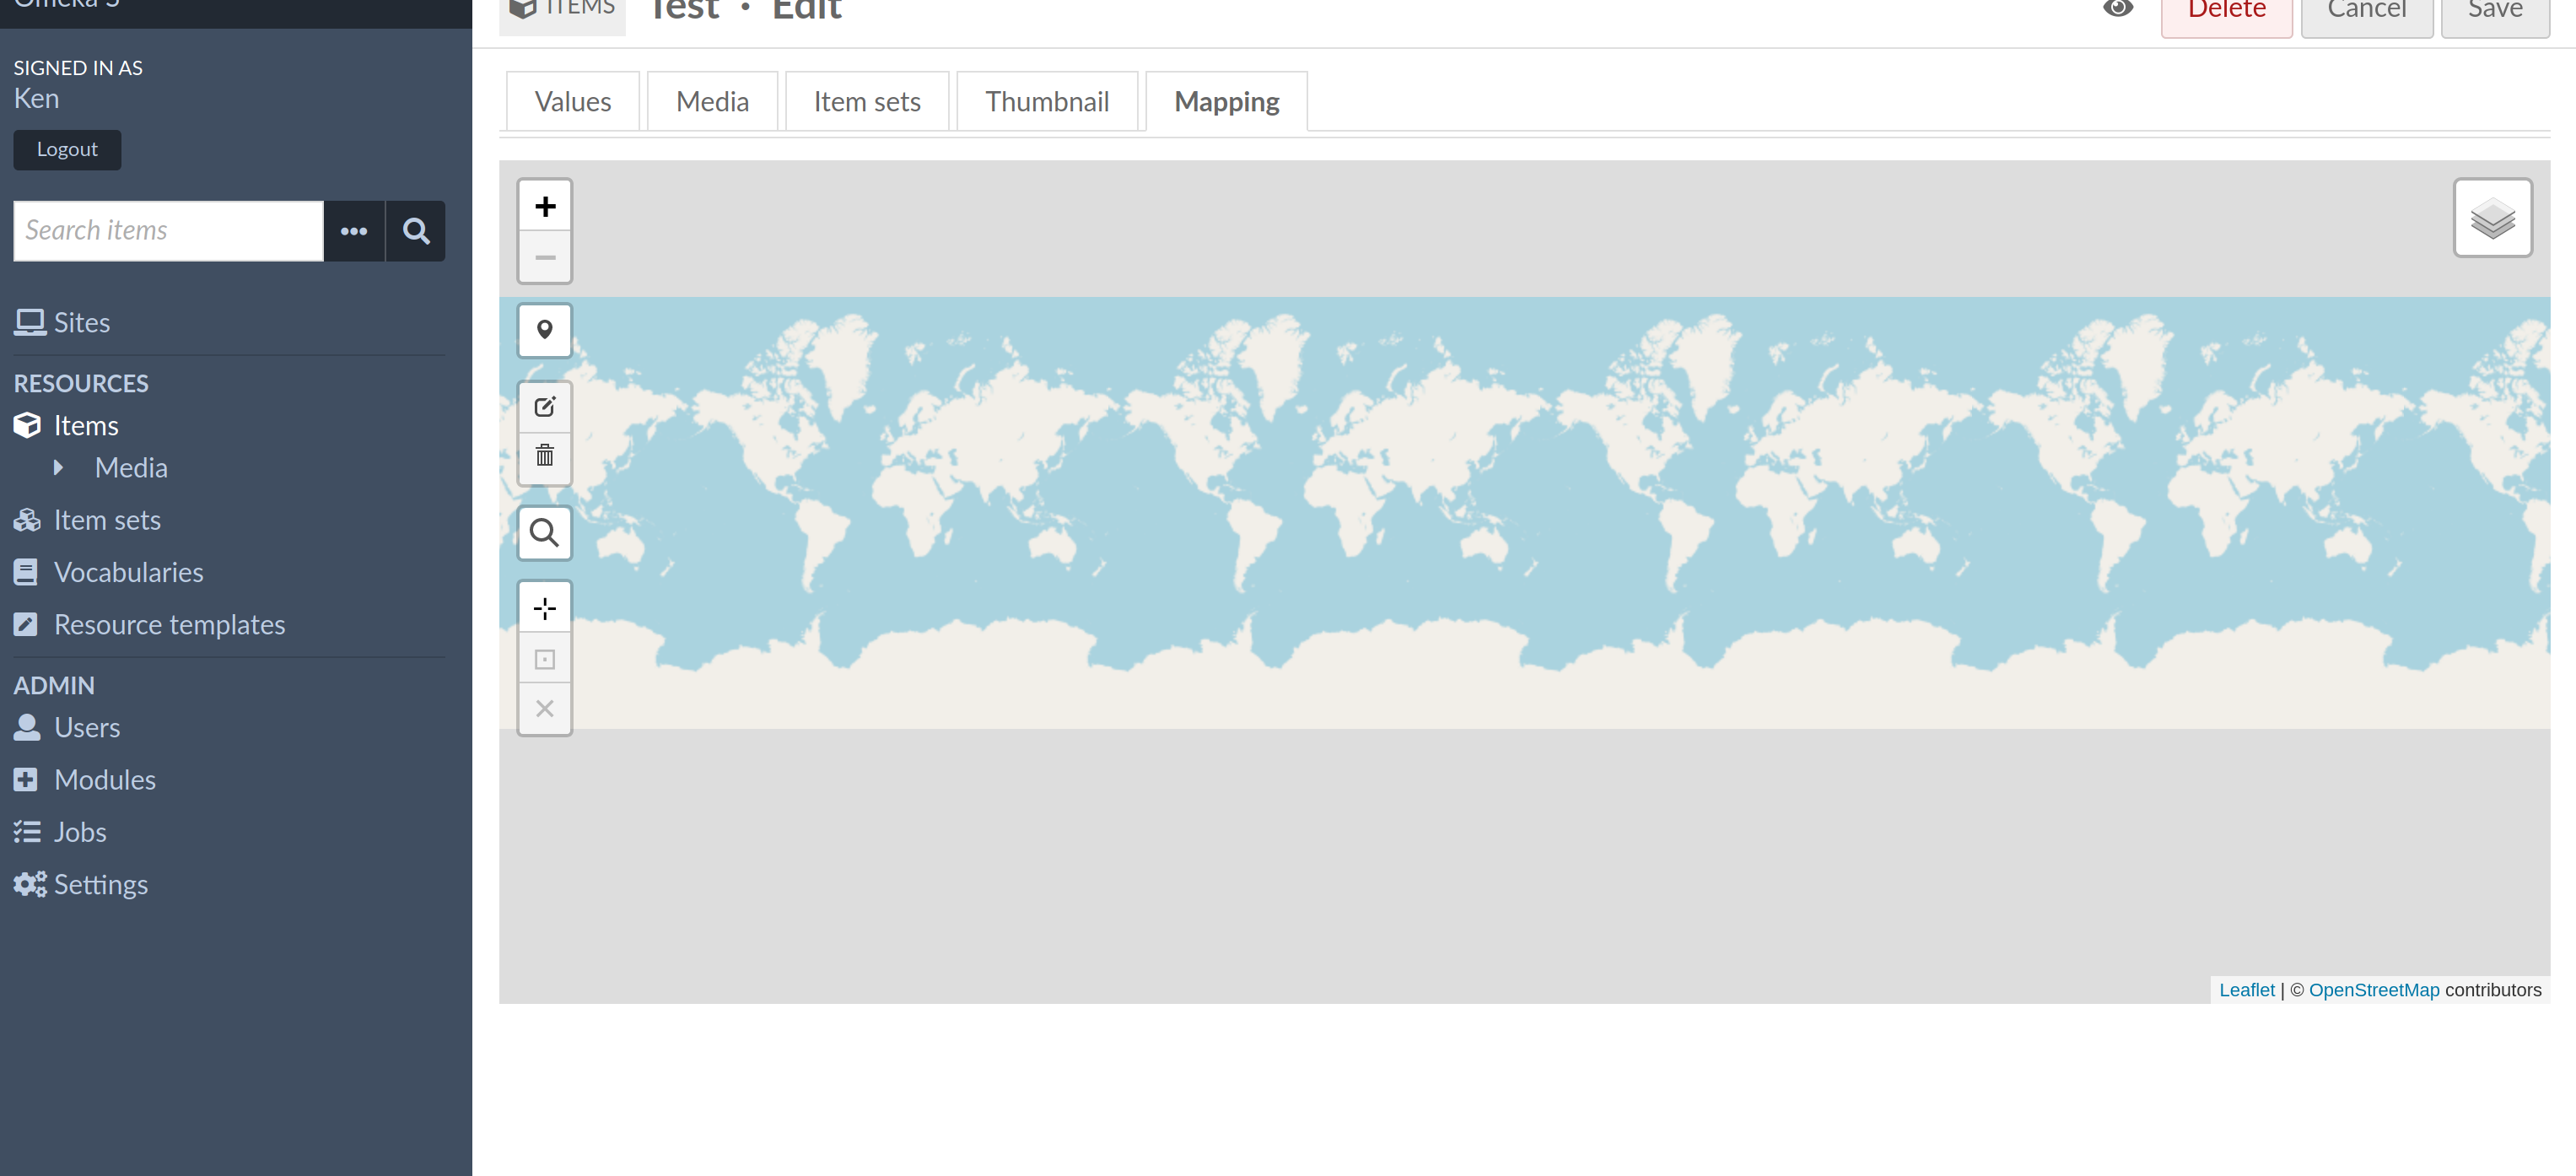Save the Test item edits
Viewport: 2576px width, 1176px height.
pos(2494,10)
